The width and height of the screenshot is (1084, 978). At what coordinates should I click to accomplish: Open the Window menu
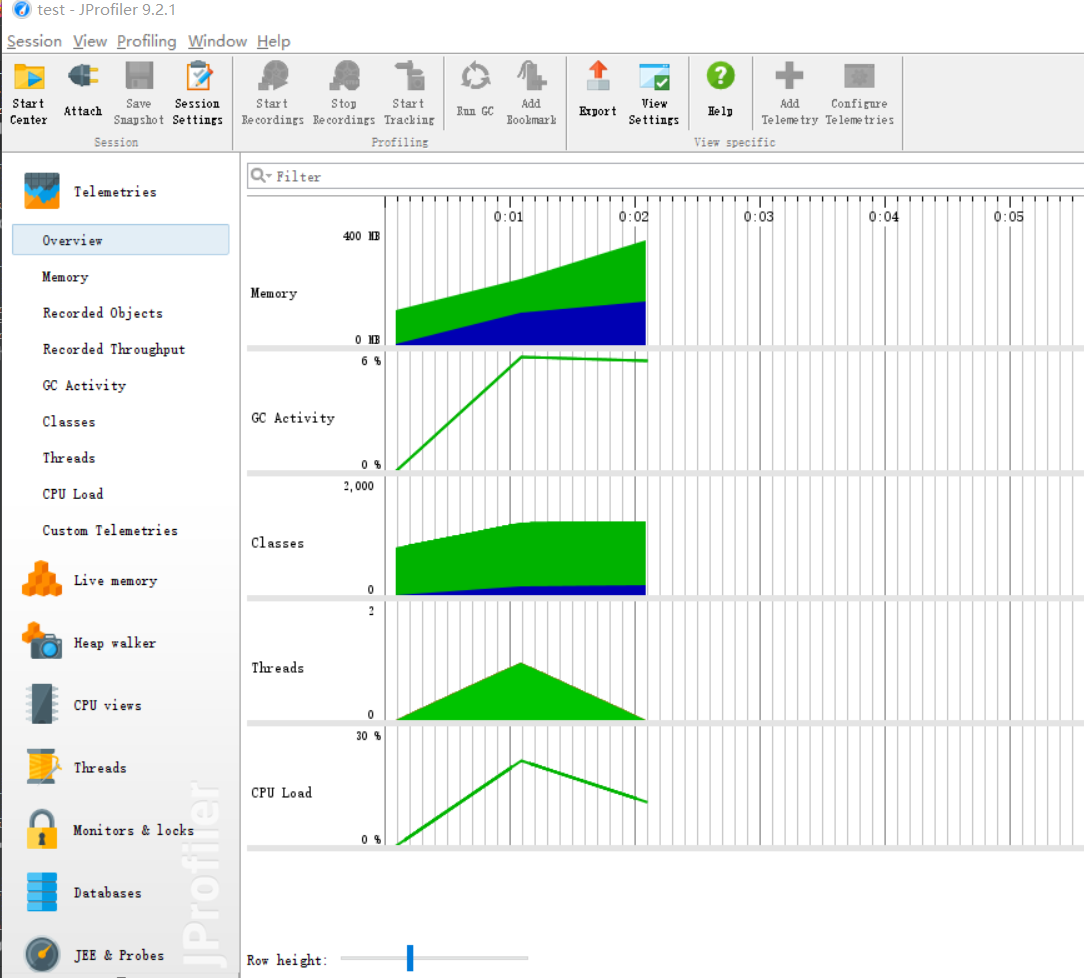pos(217,41)
